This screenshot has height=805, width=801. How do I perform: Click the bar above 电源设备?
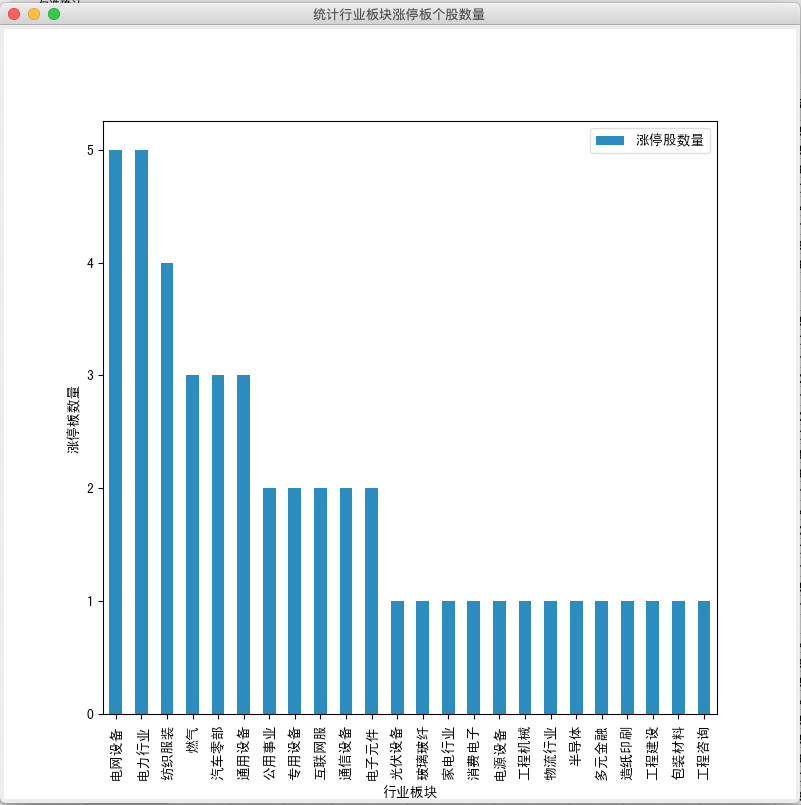pos(500,658)
